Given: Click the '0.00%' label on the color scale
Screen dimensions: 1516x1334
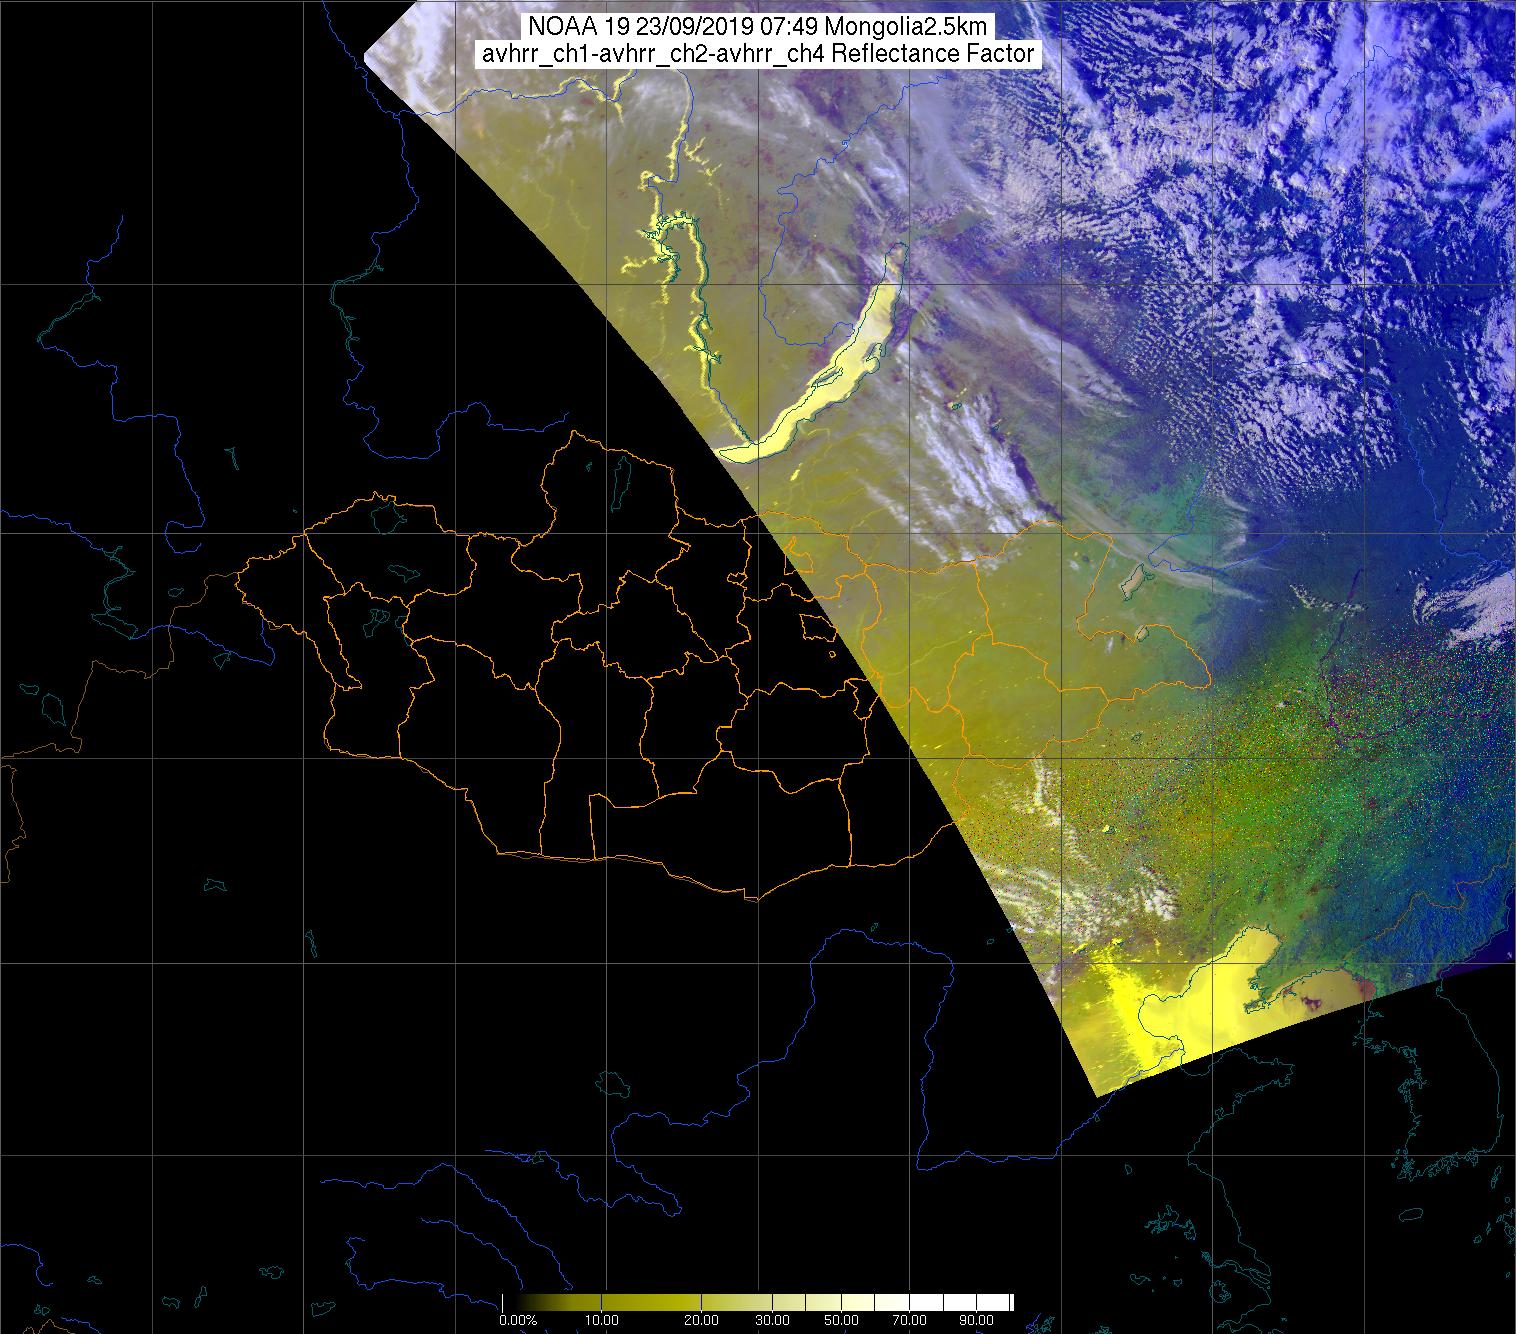Looking at the screenshot, I should click(x=518, y=1320).
